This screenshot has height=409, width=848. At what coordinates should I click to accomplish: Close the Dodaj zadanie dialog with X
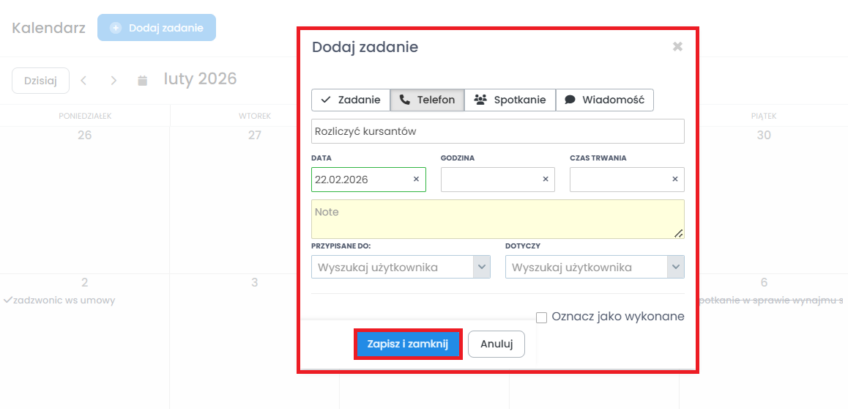tap(677, 47)
